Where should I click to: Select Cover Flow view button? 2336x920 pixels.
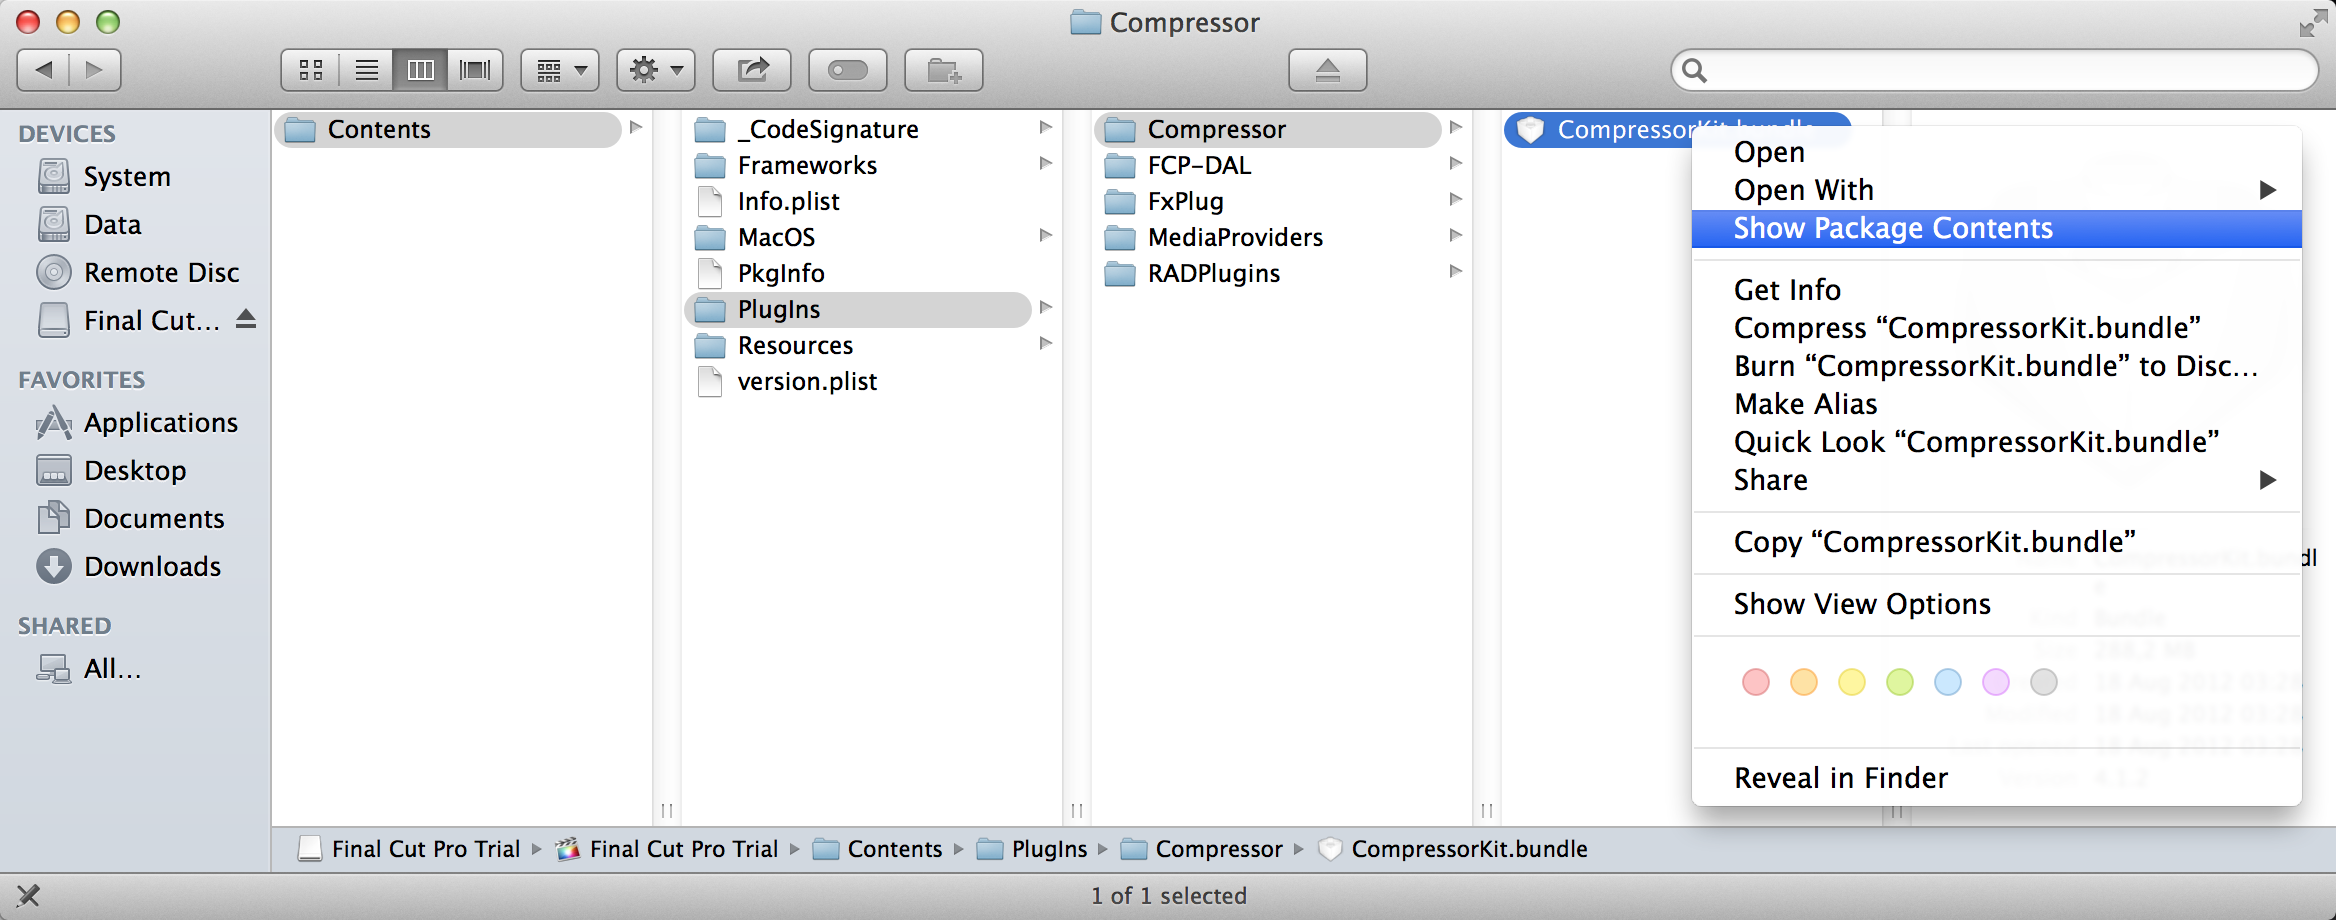click(475, 70)
